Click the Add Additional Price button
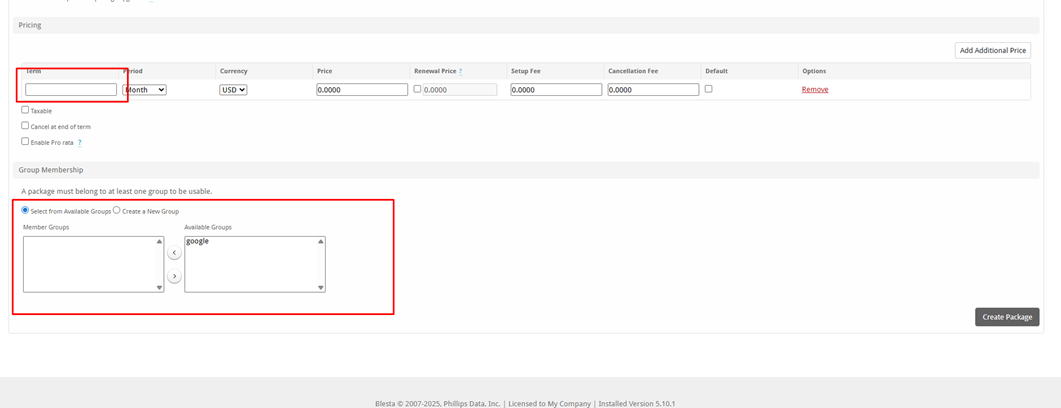The height and width of the screenshot is (408, 1061). coord(992,50)
